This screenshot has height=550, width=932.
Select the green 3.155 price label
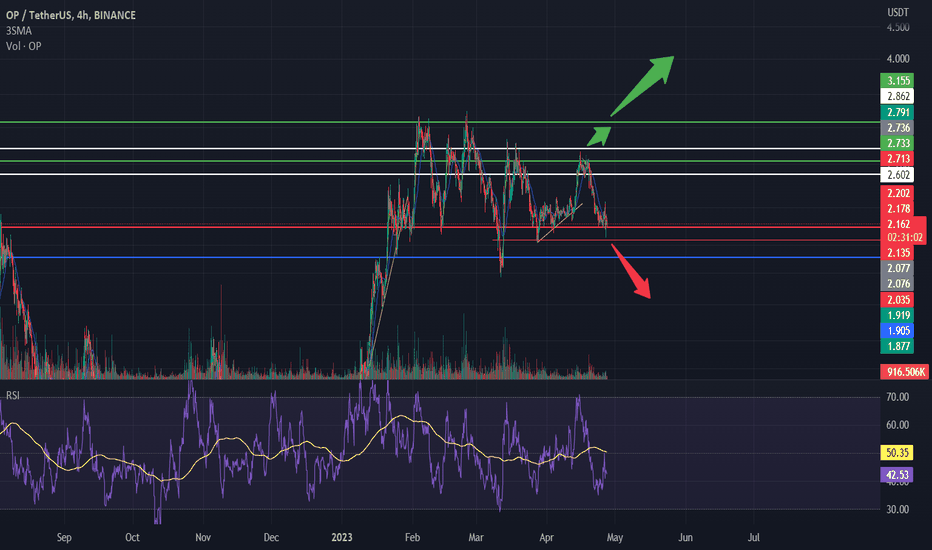[898, 81]
